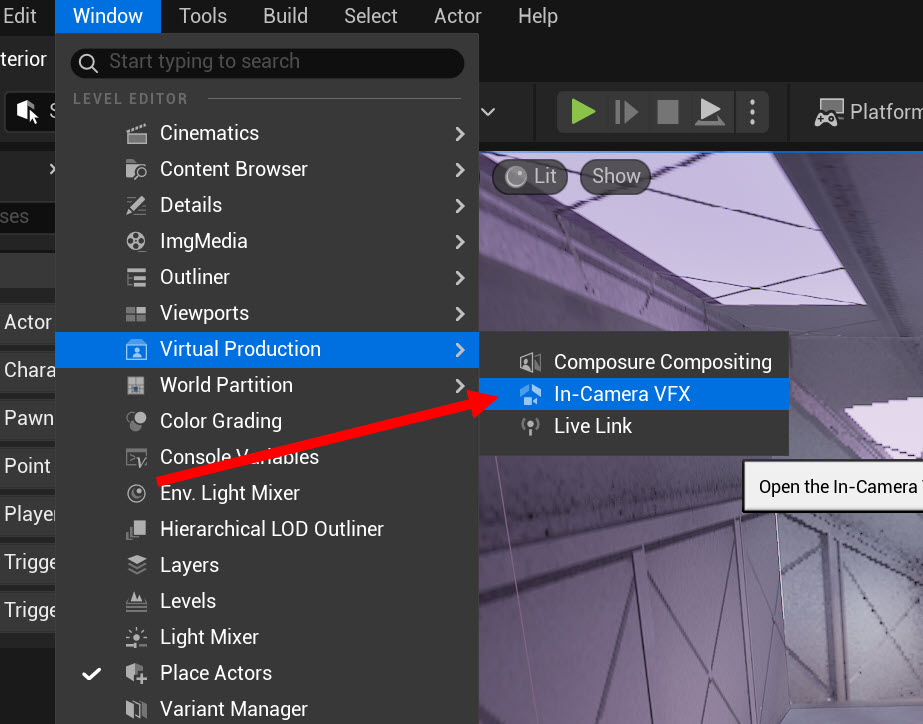Open the Help menu

[538, 16]
